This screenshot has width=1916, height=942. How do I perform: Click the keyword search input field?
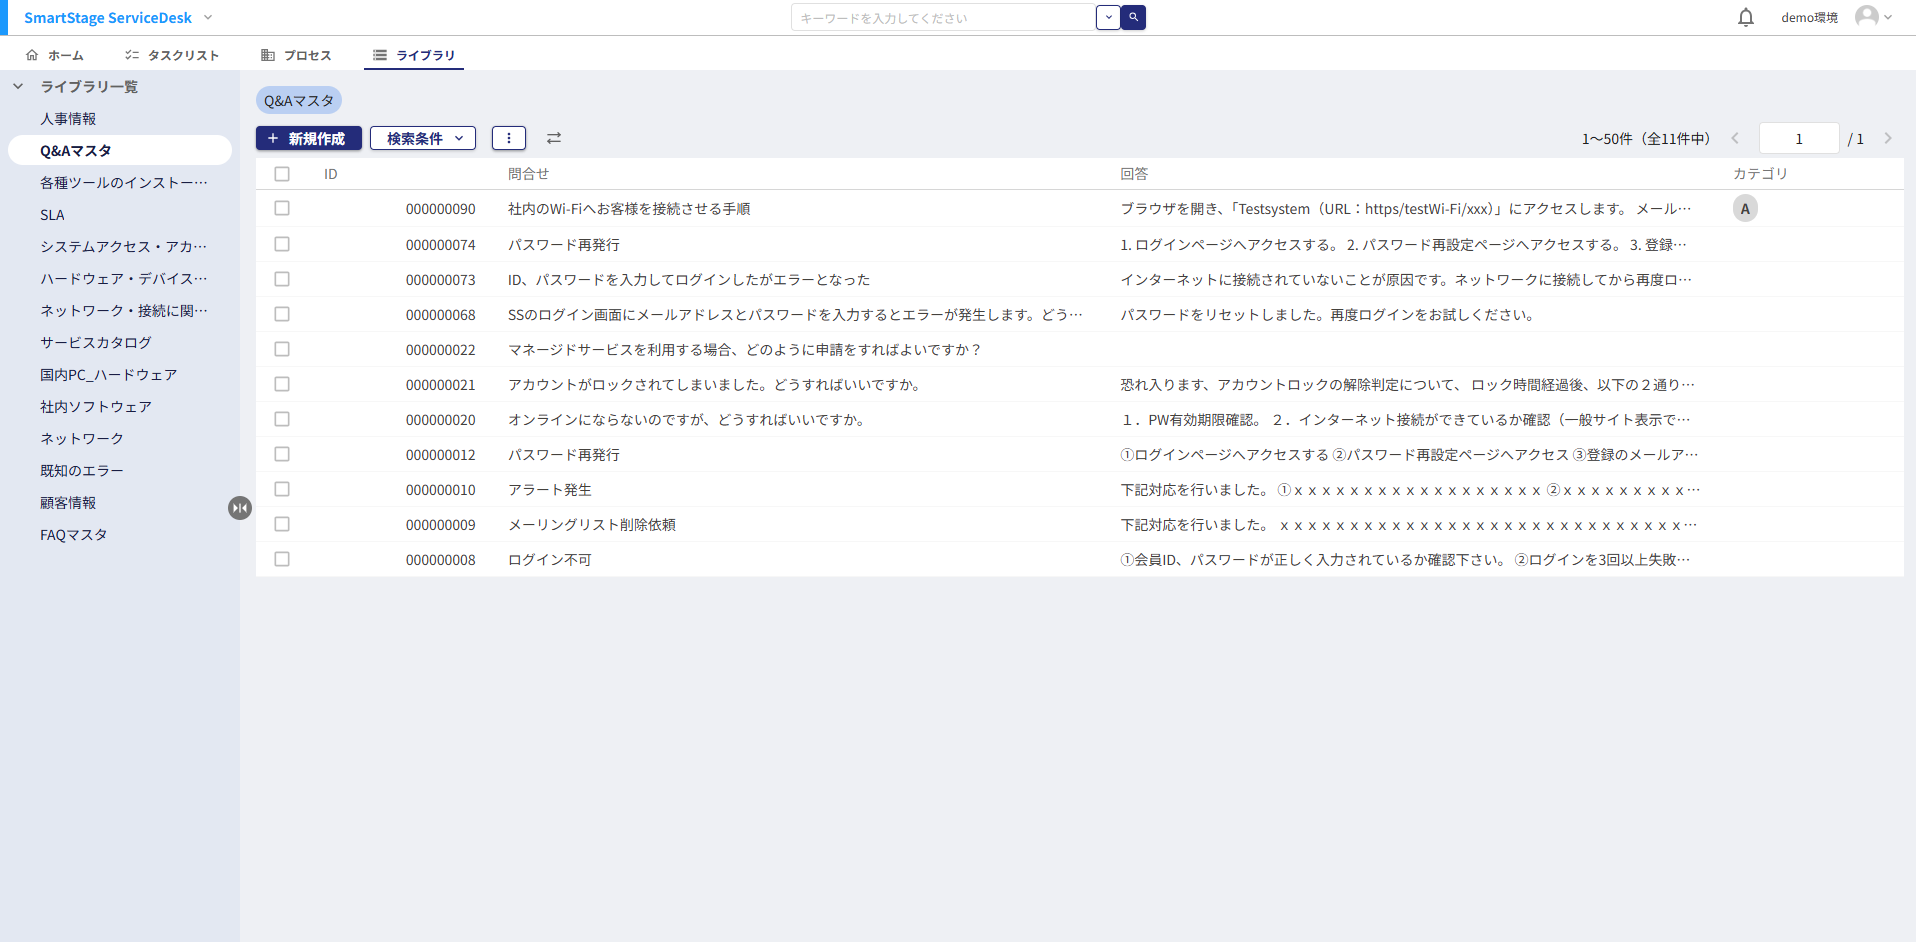pos(942,18)
